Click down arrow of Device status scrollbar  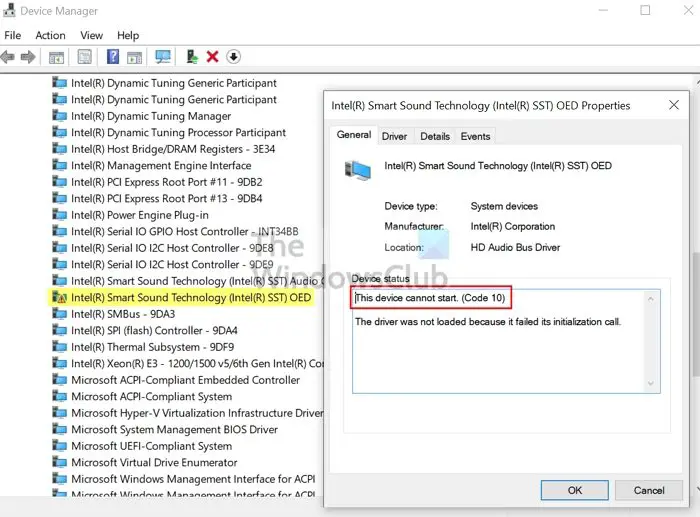(651, 383)
